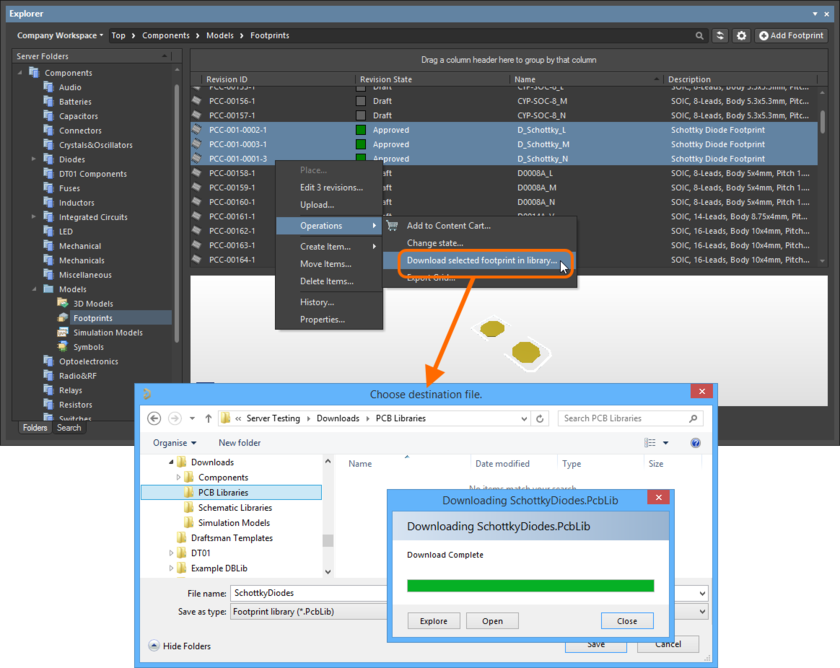Screen dimensions: 840x668
Task: Select "Download selected footprint in library..." menu item
Action: 481,261
